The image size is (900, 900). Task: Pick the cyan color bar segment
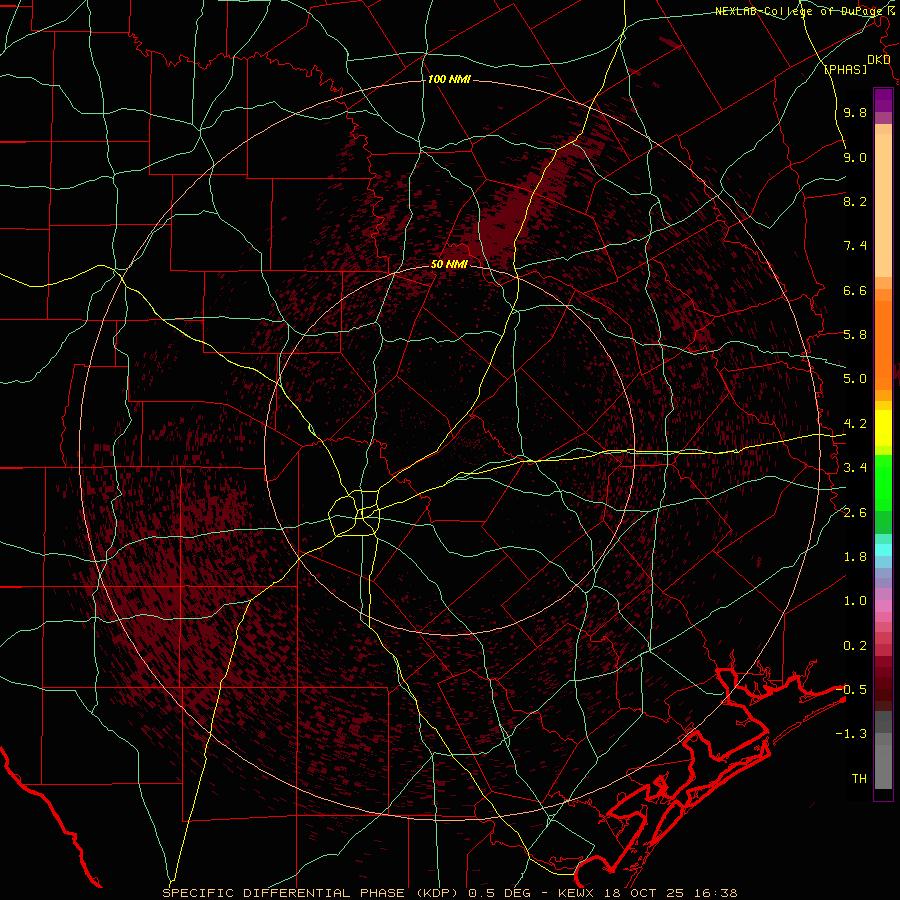(883, 549)
